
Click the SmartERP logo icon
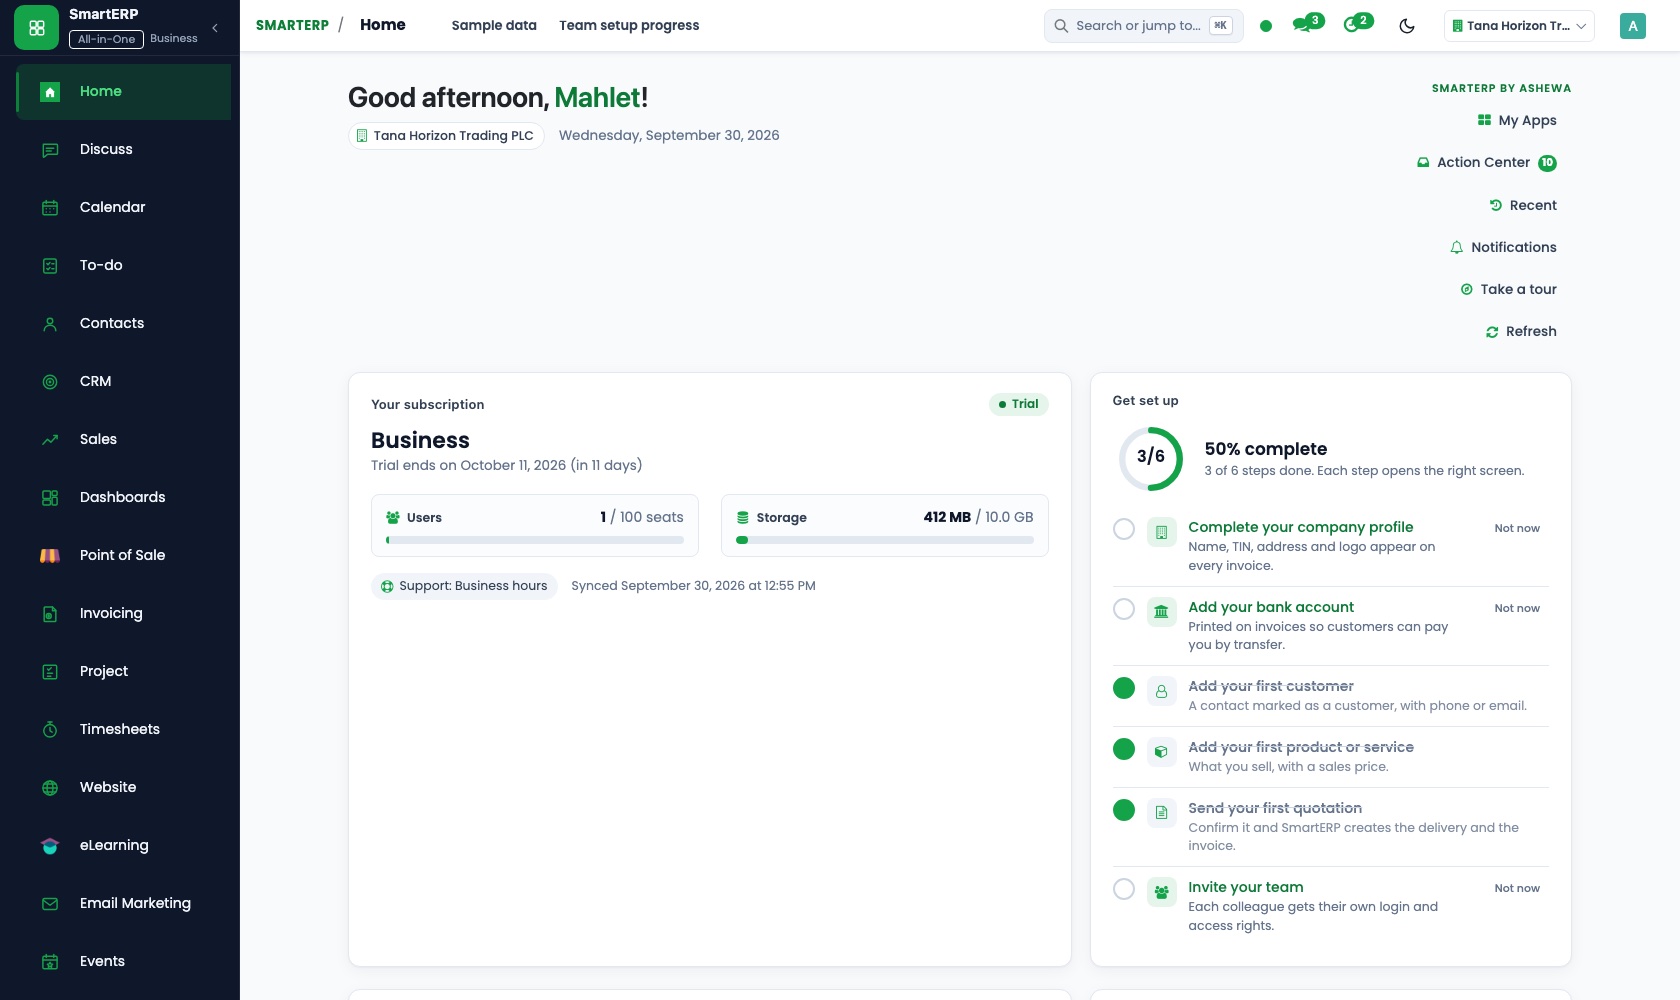coord(37,28)
